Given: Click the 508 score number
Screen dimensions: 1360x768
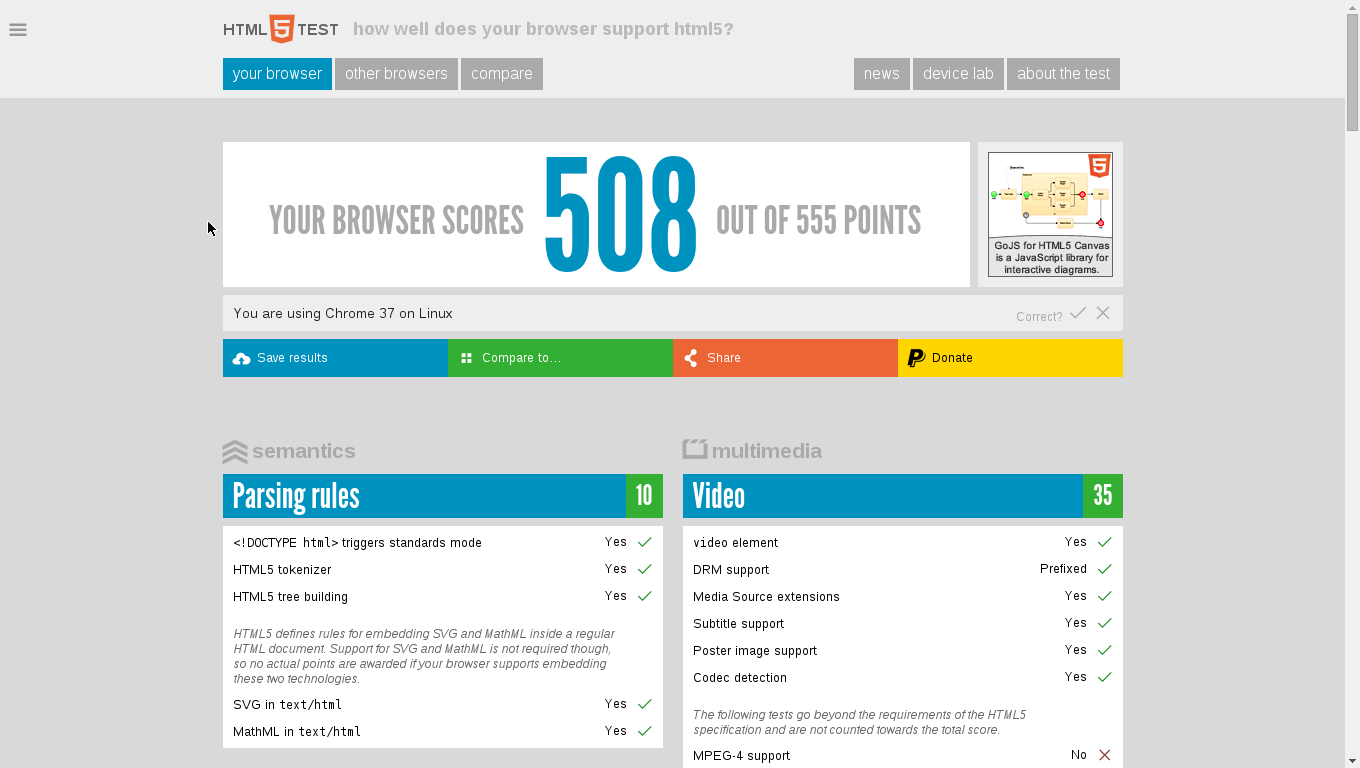Looking at the screenshot, I should click(620, 215).
